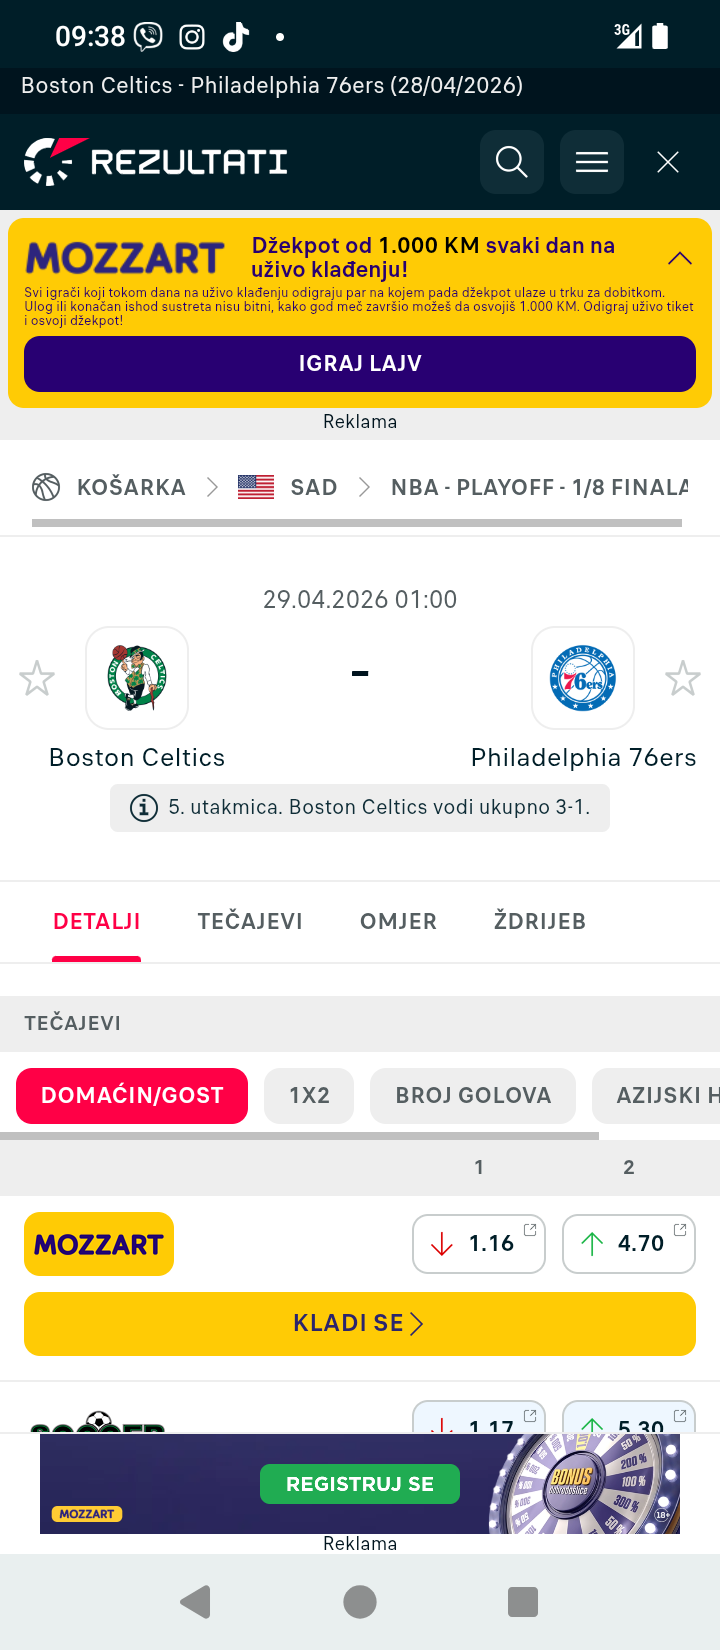Open the hamburger menu

point(591,162)
